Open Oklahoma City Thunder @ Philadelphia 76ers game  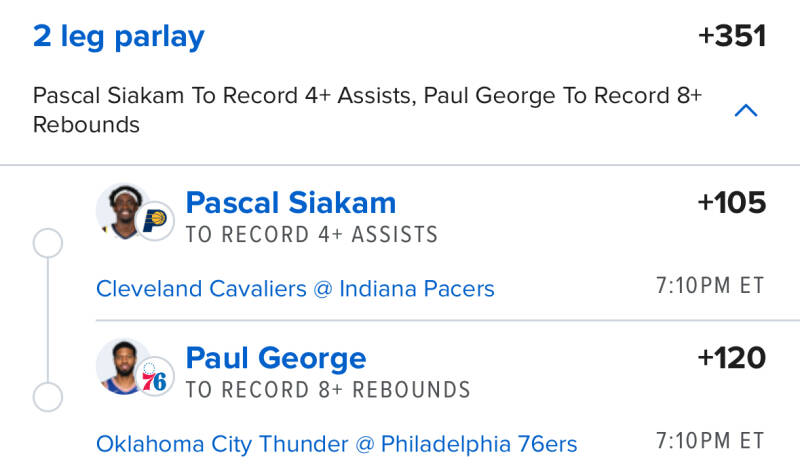click(x=336, y=443)
